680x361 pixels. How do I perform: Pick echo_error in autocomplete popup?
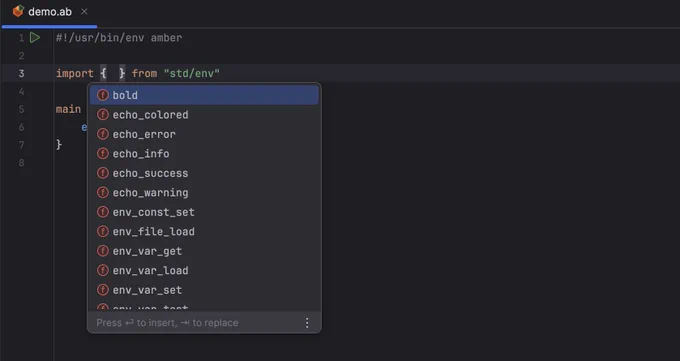[204, 134]
